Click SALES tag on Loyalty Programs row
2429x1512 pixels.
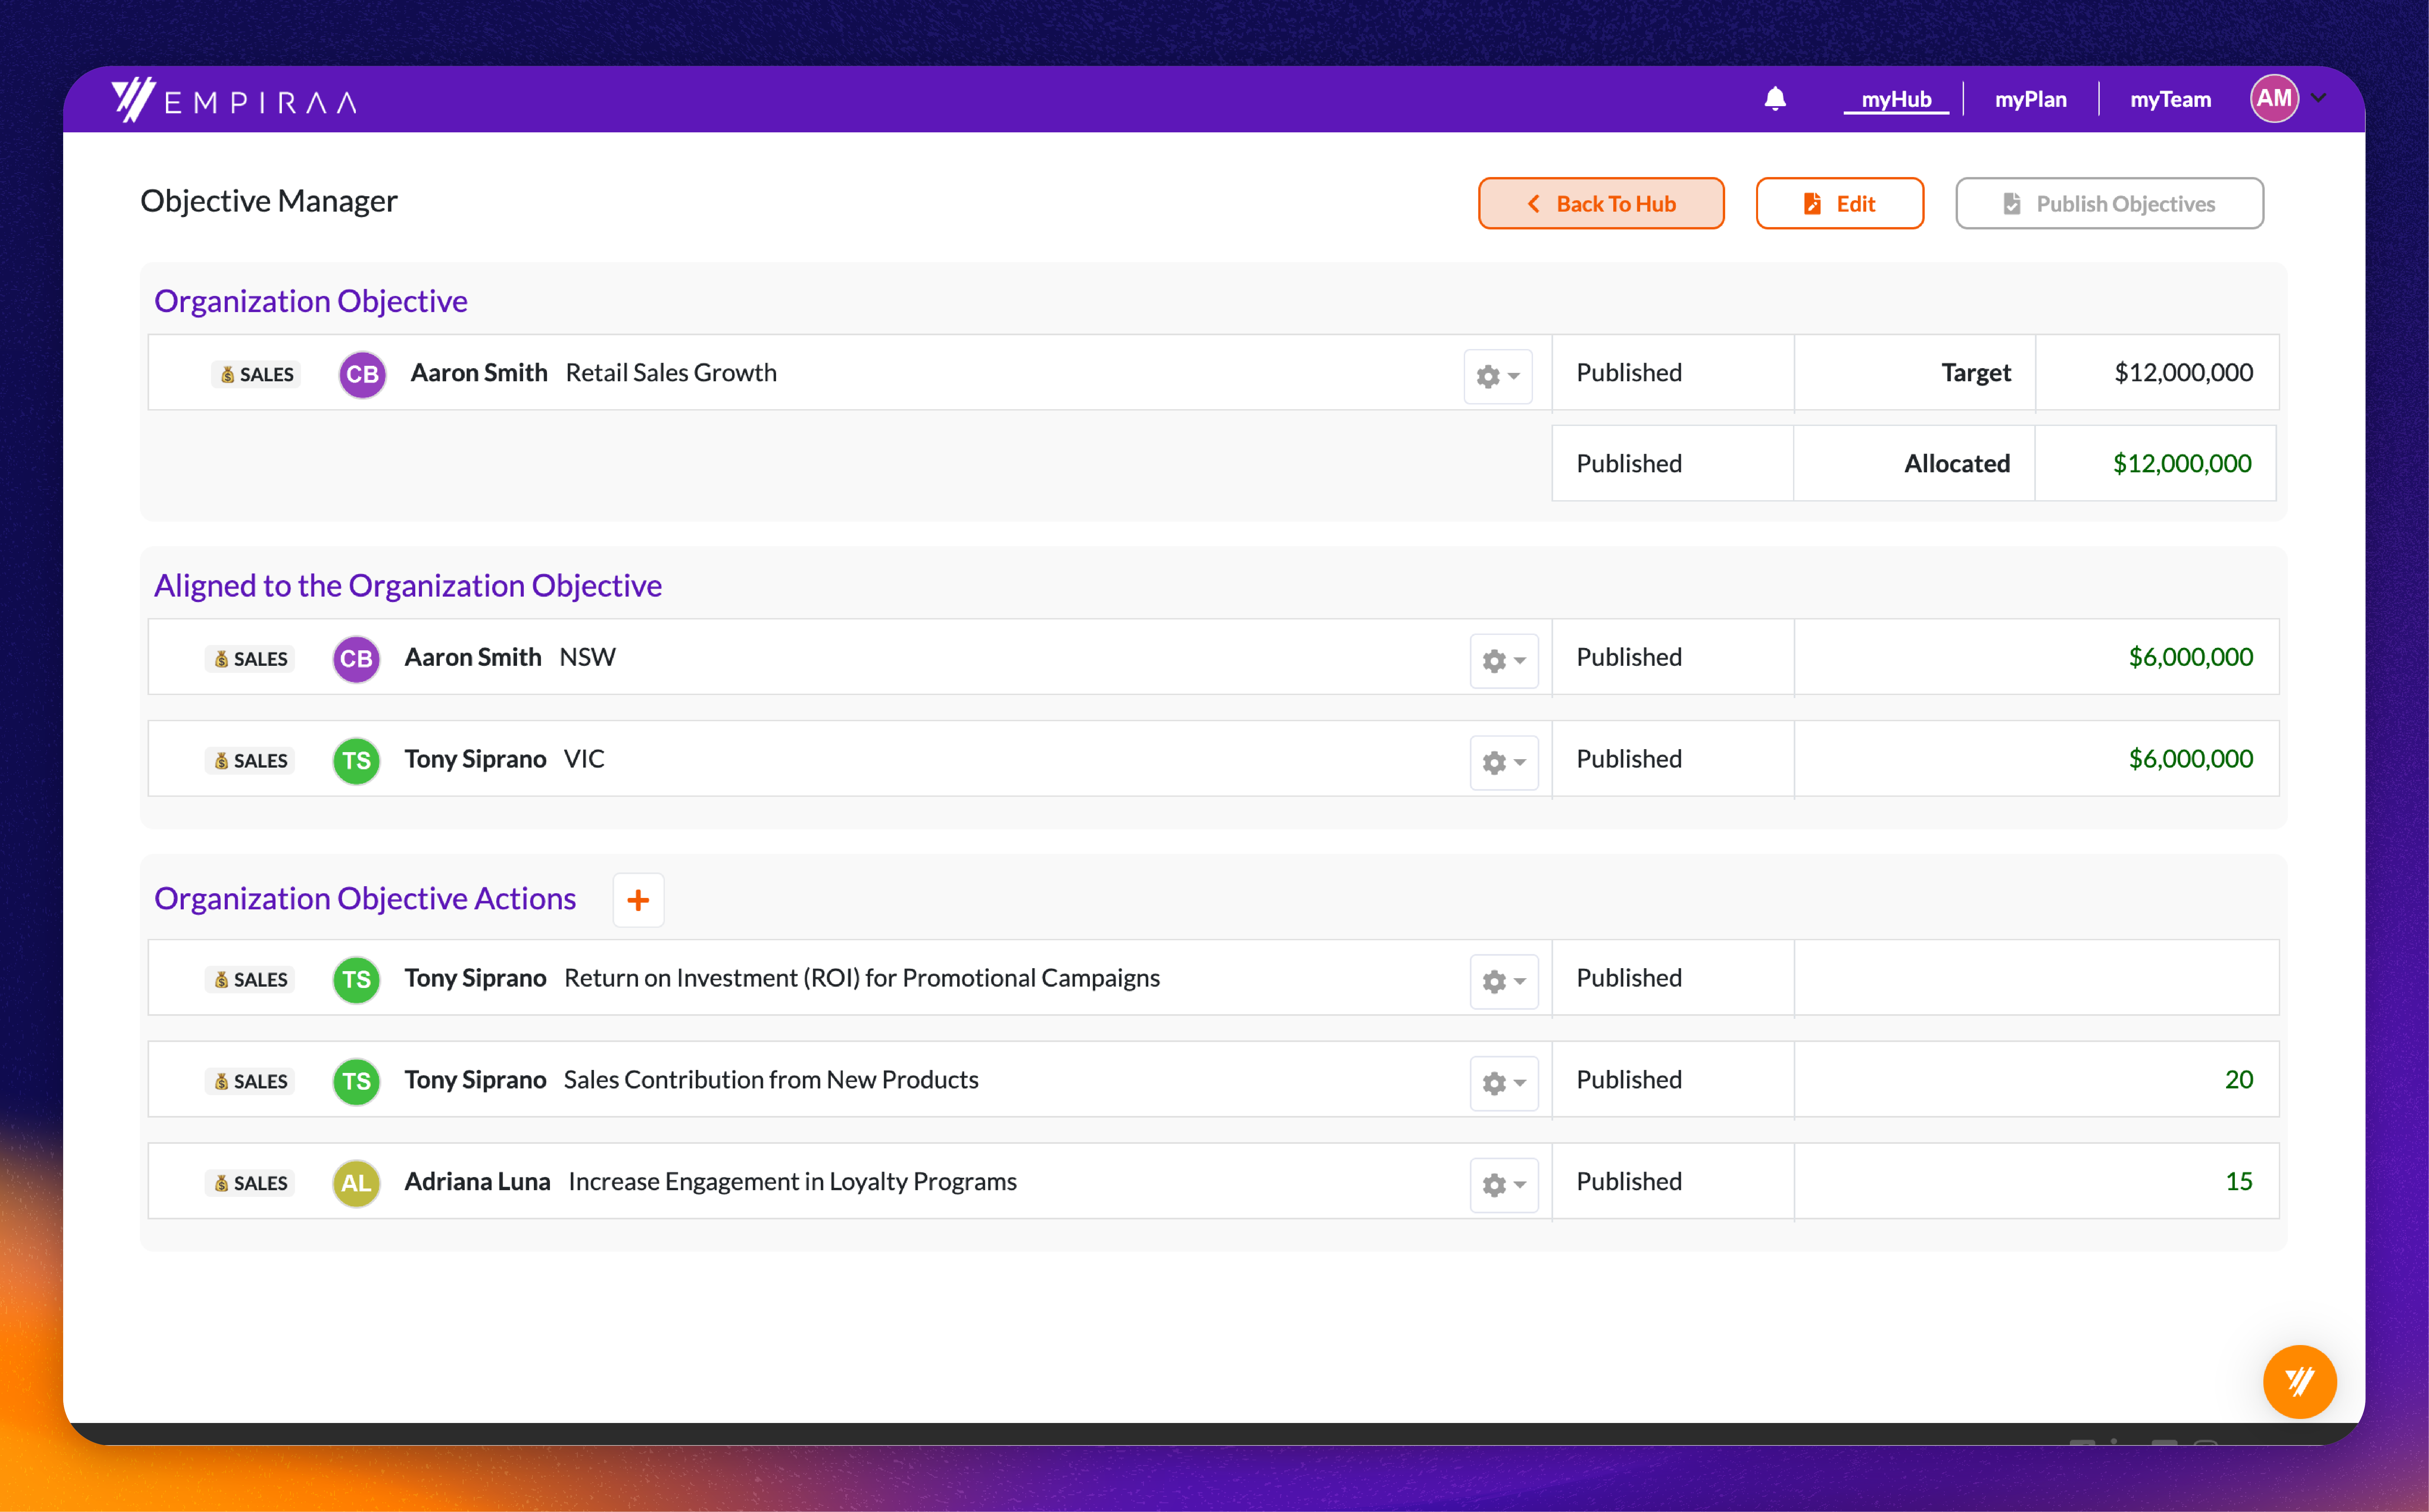(250, 1183)
